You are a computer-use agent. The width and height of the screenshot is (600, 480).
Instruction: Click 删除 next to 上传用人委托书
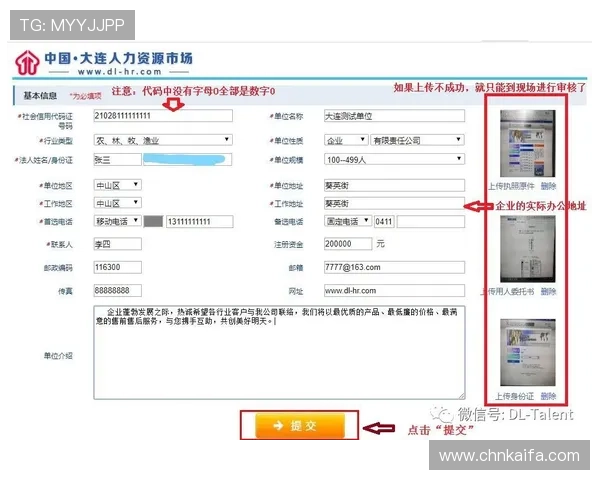(x=548, y=292)
